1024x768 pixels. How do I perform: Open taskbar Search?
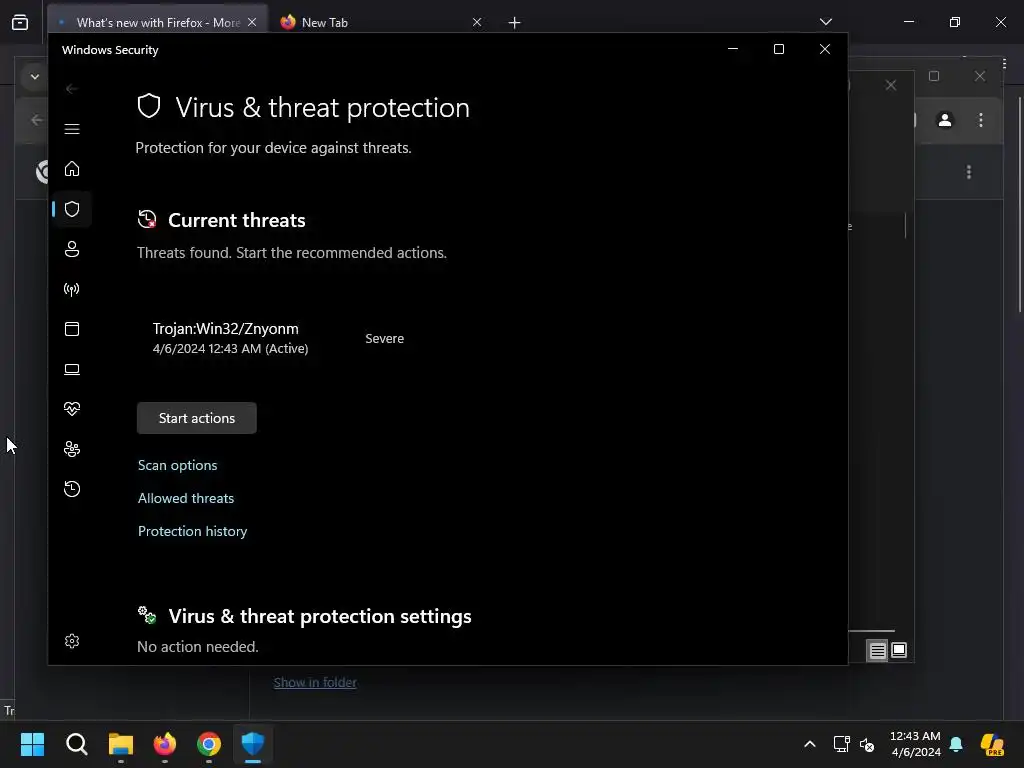click(76, 744)
